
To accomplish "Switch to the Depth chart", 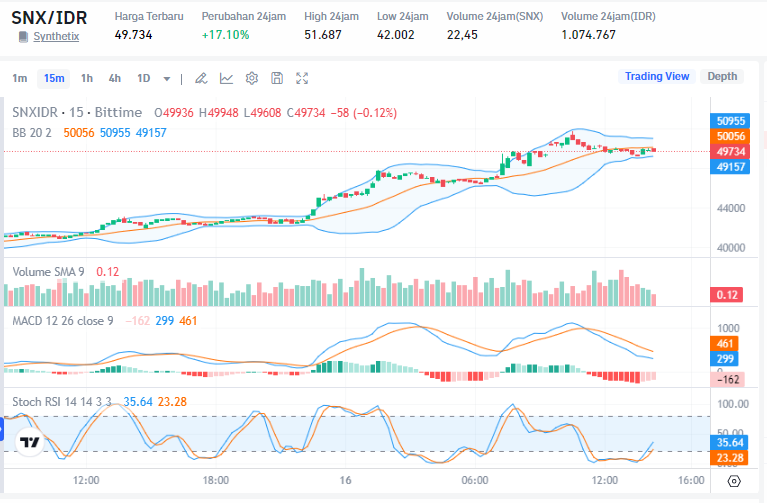I will click(x=722, y=76).
